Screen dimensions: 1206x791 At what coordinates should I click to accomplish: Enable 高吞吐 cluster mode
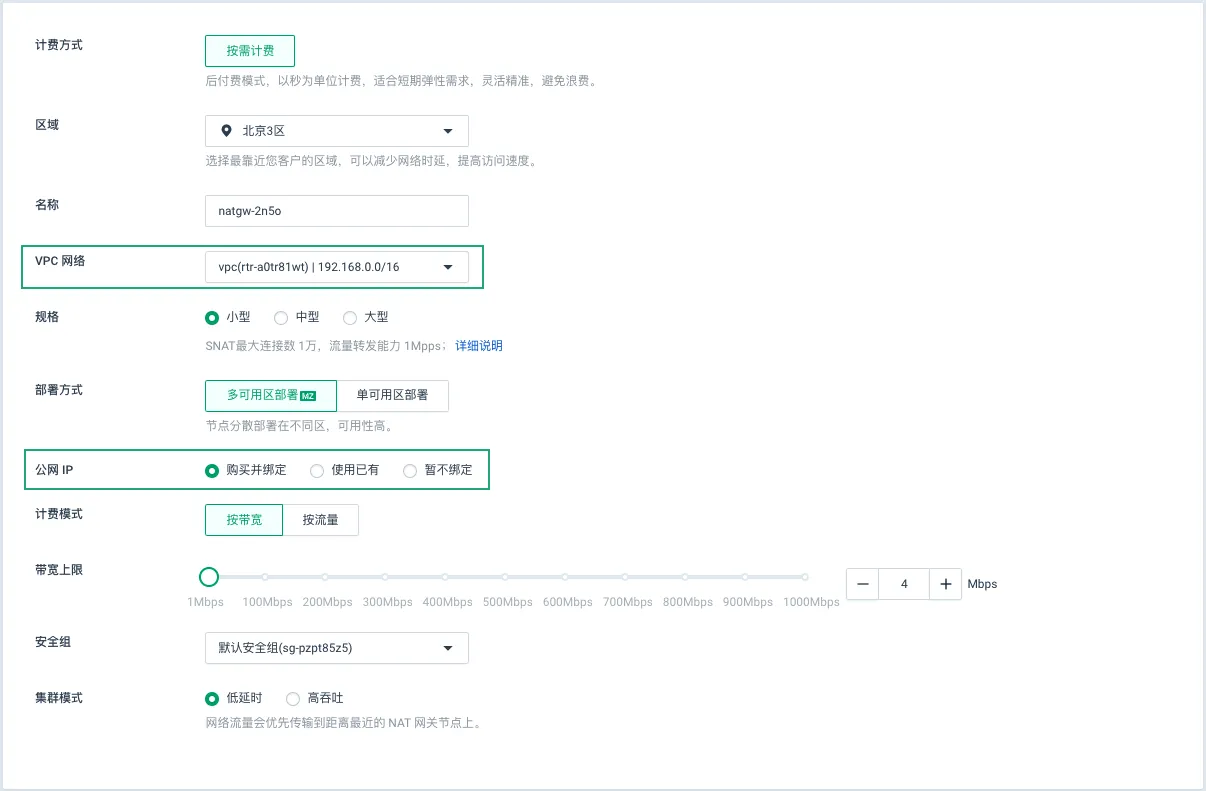(x=293, y=699)
